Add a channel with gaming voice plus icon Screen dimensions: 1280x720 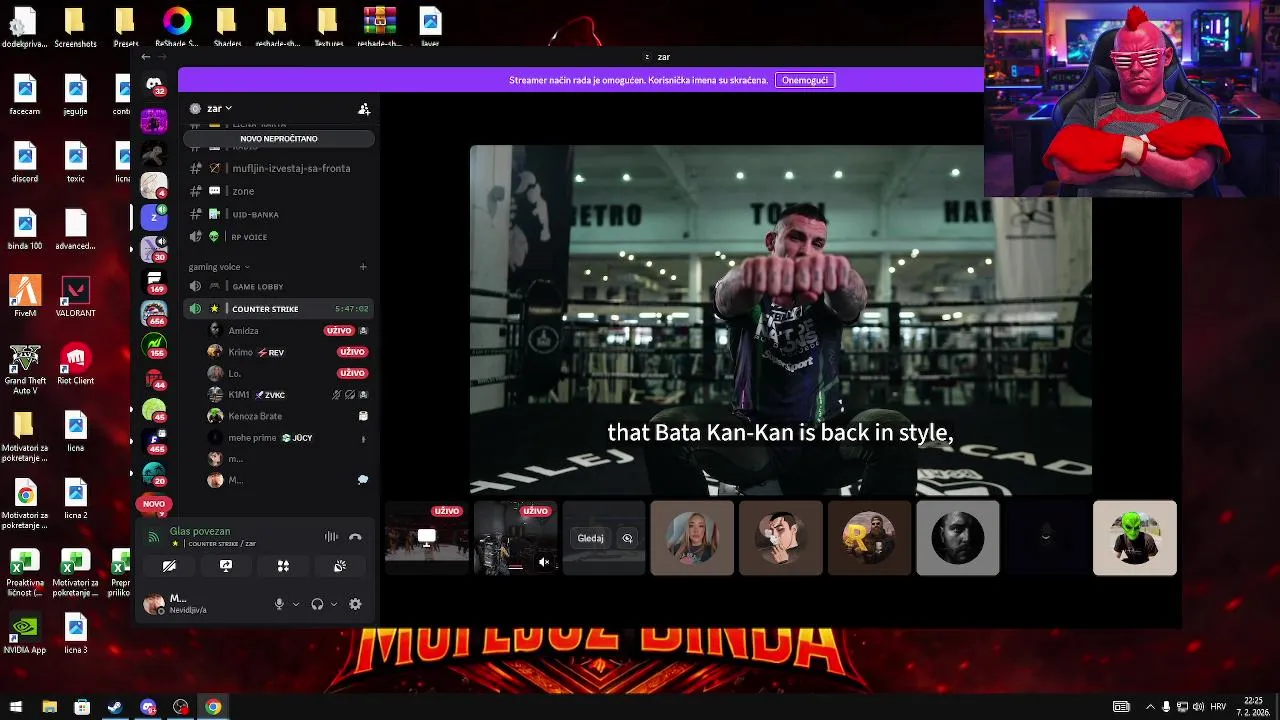tap(363, 267)
